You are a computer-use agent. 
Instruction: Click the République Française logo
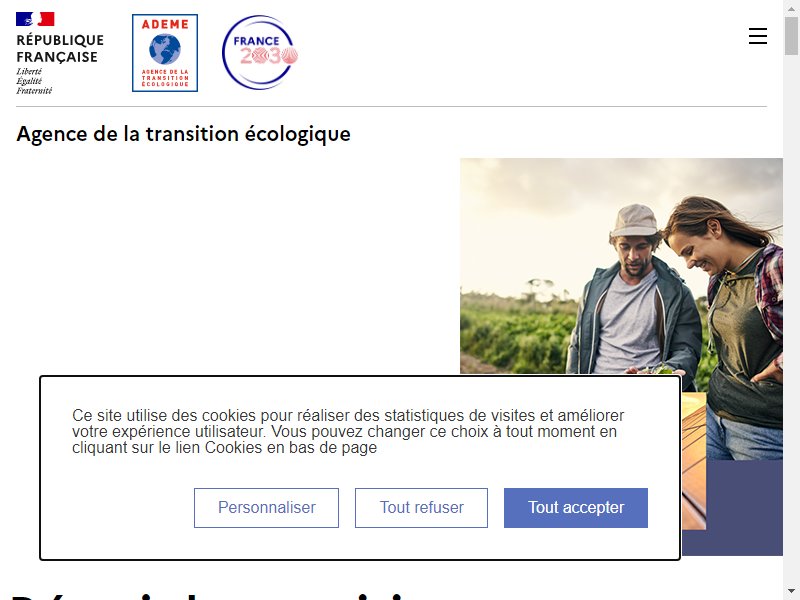[60, 54]
